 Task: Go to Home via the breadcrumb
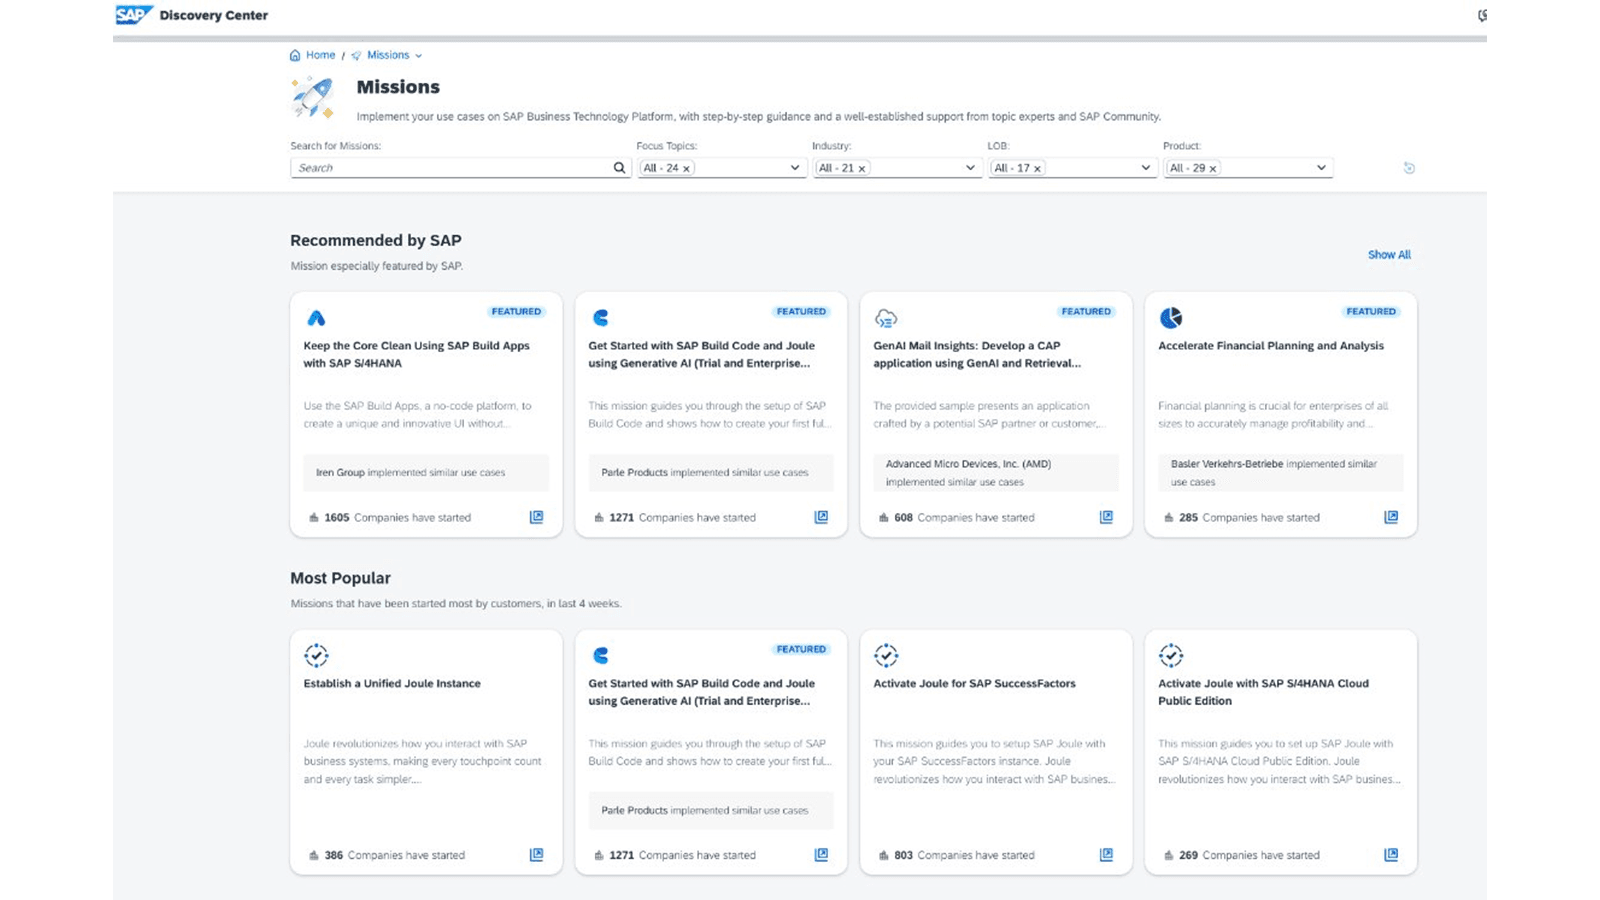[320, 55]
